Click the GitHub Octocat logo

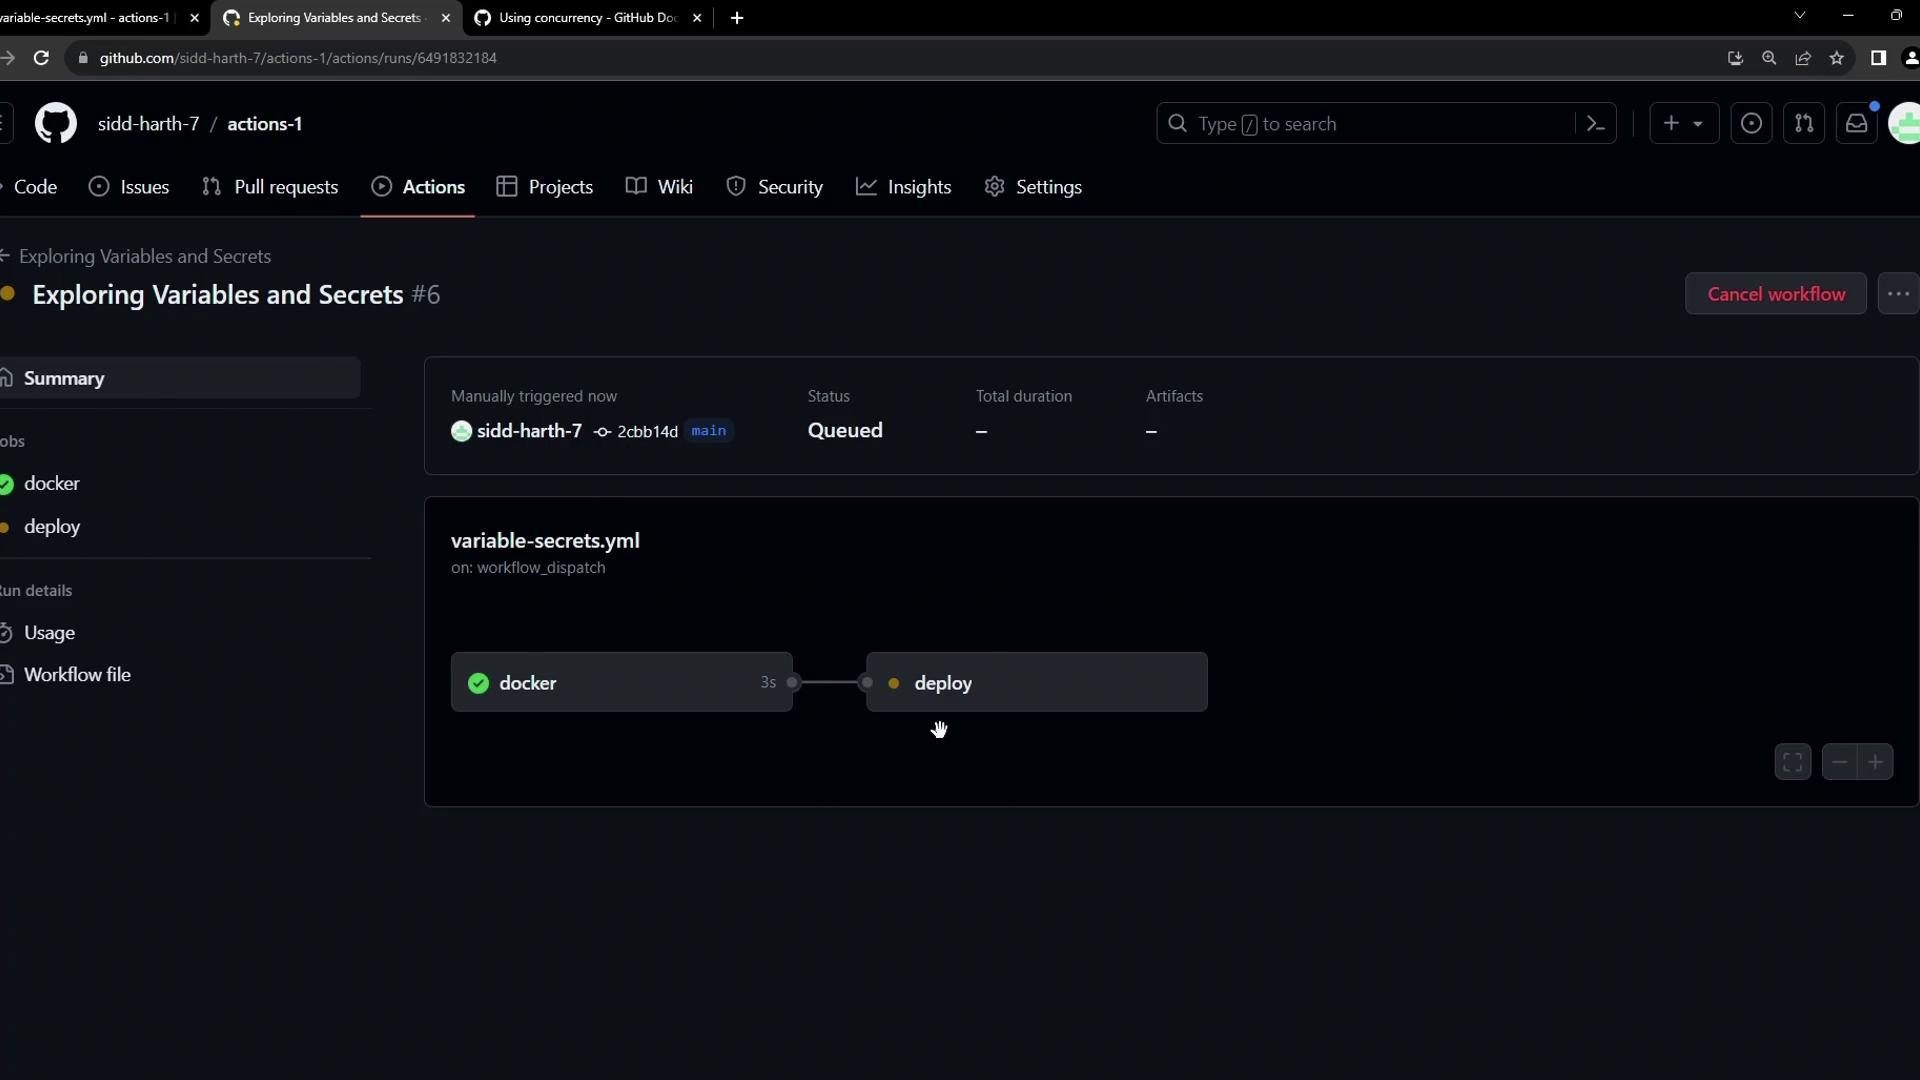[x=56, y=124]
